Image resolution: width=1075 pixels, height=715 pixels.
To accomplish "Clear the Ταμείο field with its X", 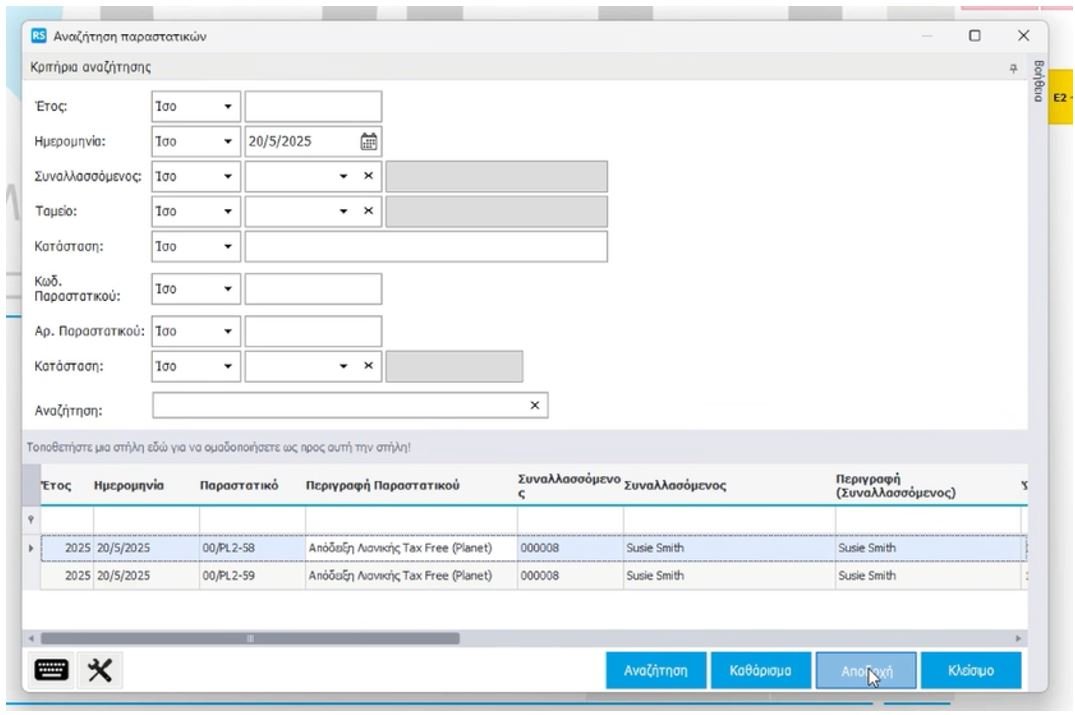I will point(367,210).
